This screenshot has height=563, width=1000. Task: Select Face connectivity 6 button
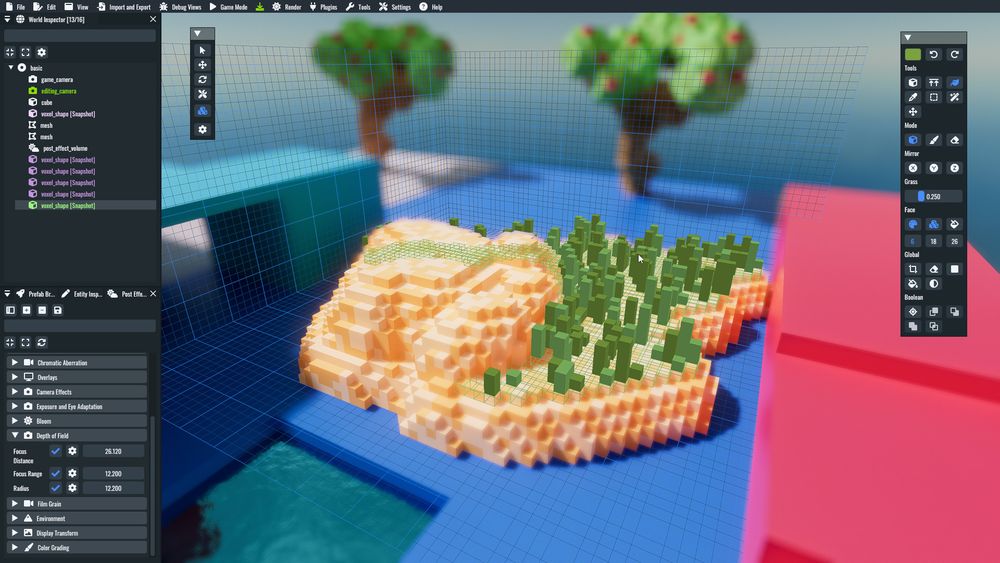[913, 241]
